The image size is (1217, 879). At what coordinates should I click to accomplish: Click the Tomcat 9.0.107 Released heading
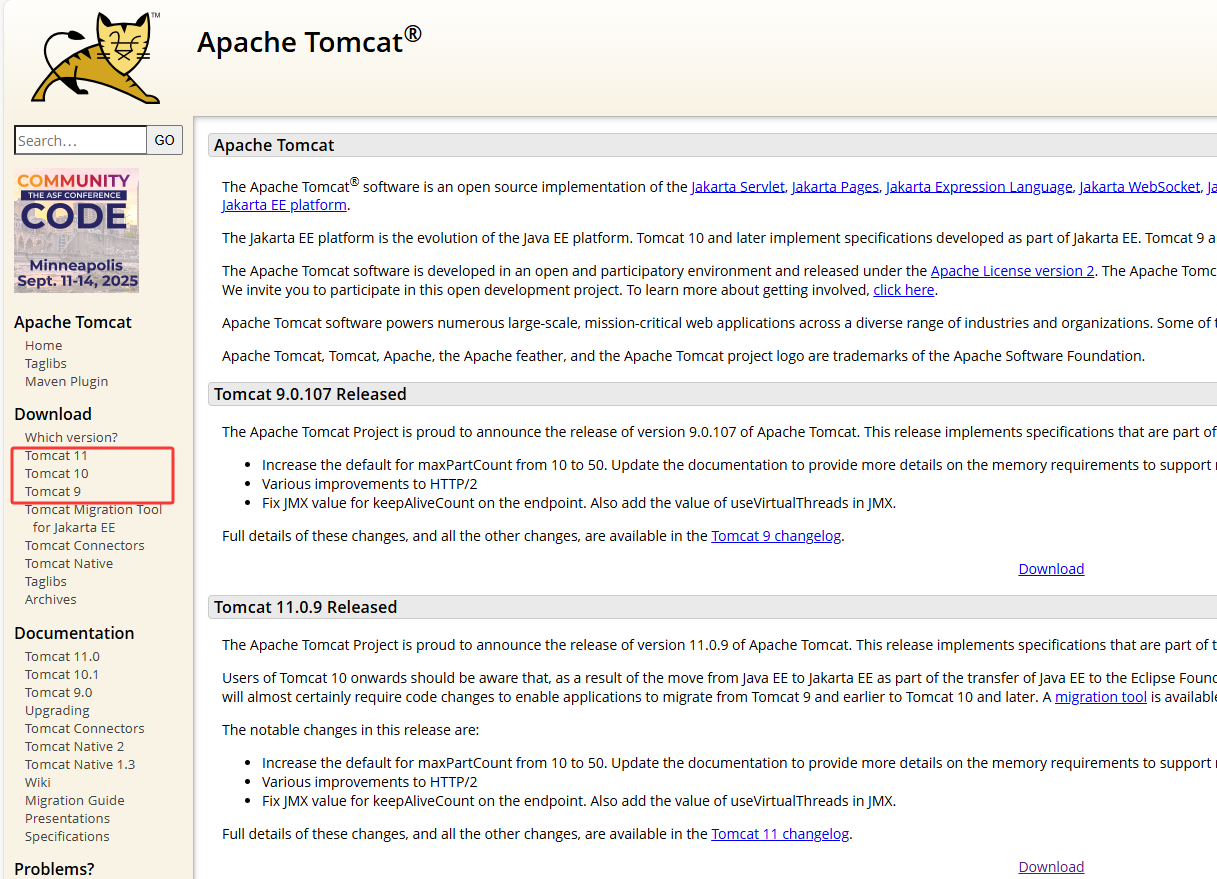(x=310, y=394)
